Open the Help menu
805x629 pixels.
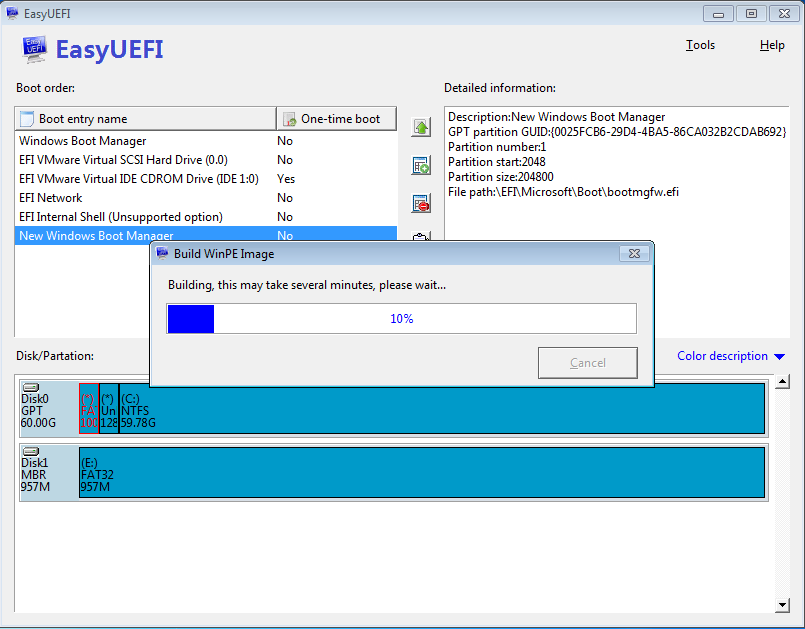(x=772, y=45)
